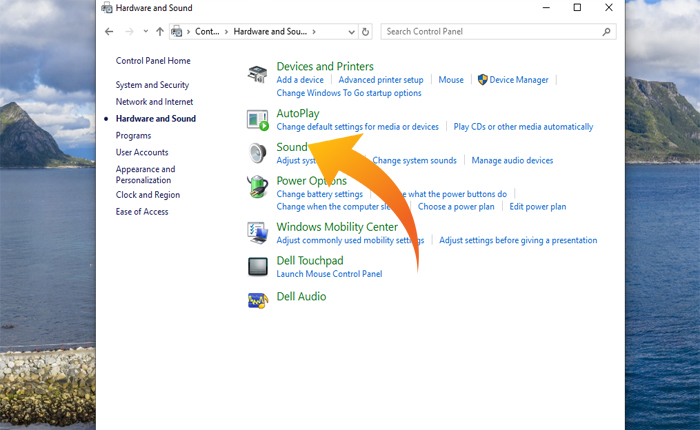Open Windows Mobility Center icon

(258, 233)
